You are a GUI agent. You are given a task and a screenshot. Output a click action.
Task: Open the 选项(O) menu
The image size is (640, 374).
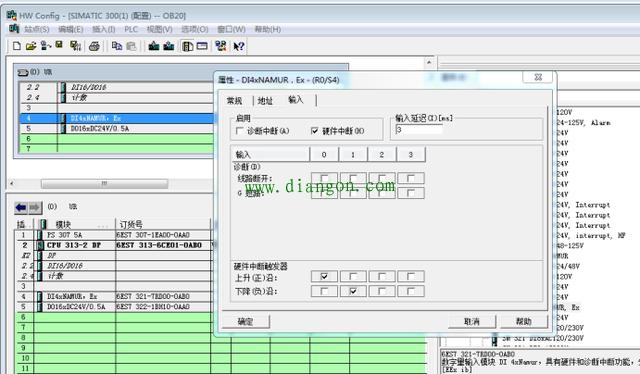[x=195, y=29]
